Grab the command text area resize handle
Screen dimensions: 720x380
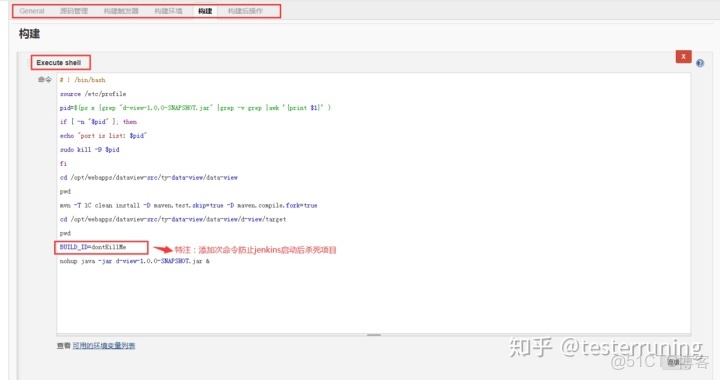point(374,335)
